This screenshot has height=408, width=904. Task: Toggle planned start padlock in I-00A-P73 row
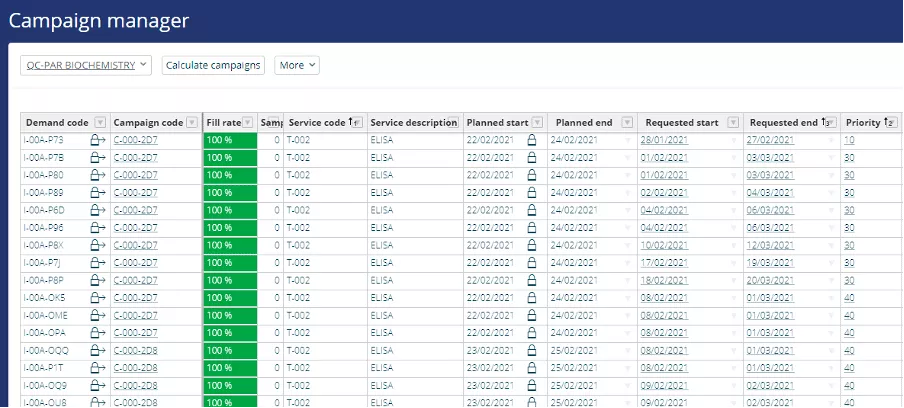coord(532,140)
